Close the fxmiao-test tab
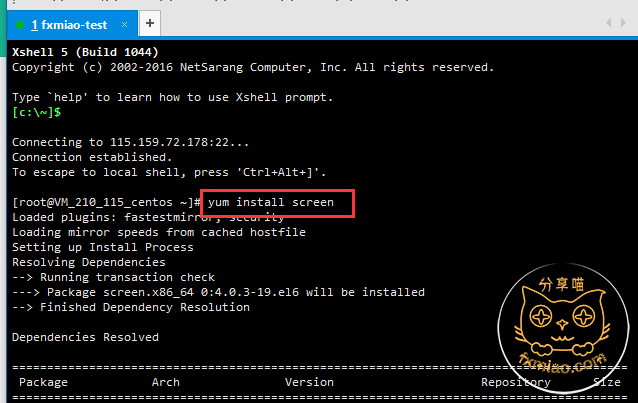 pos(125,25)
